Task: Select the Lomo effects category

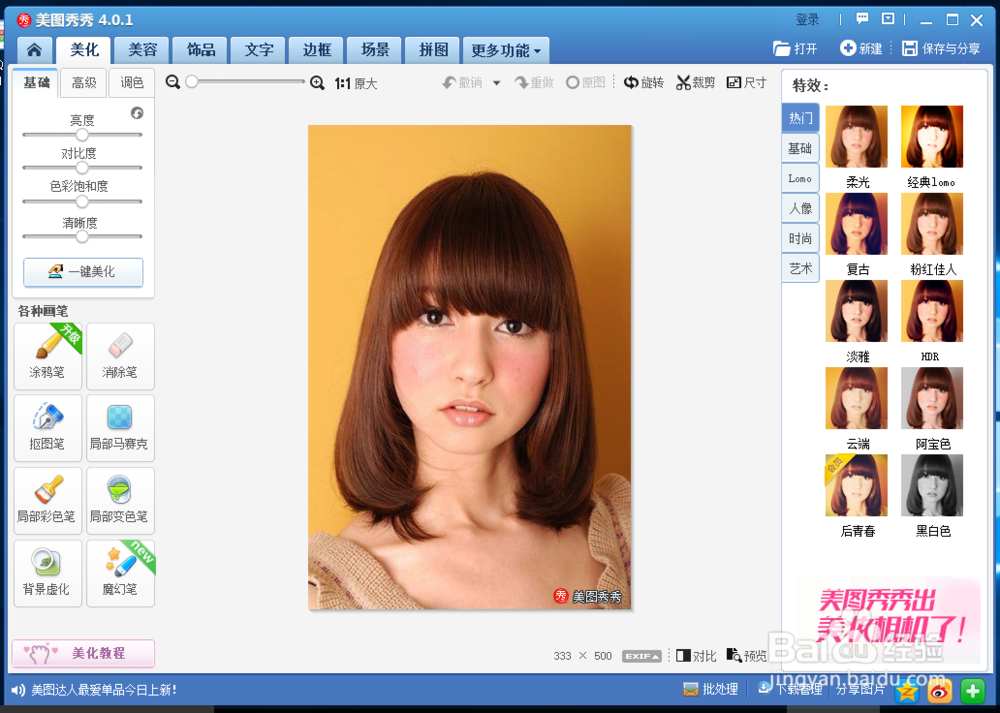Action: [800, 179]
